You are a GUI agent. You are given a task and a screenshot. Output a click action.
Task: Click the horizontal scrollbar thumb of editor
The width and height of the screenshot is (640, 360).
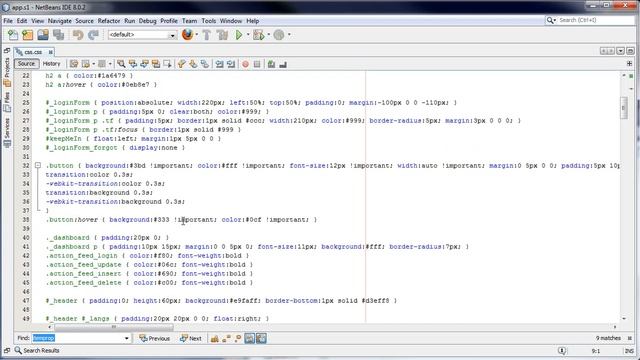point(114,327)
